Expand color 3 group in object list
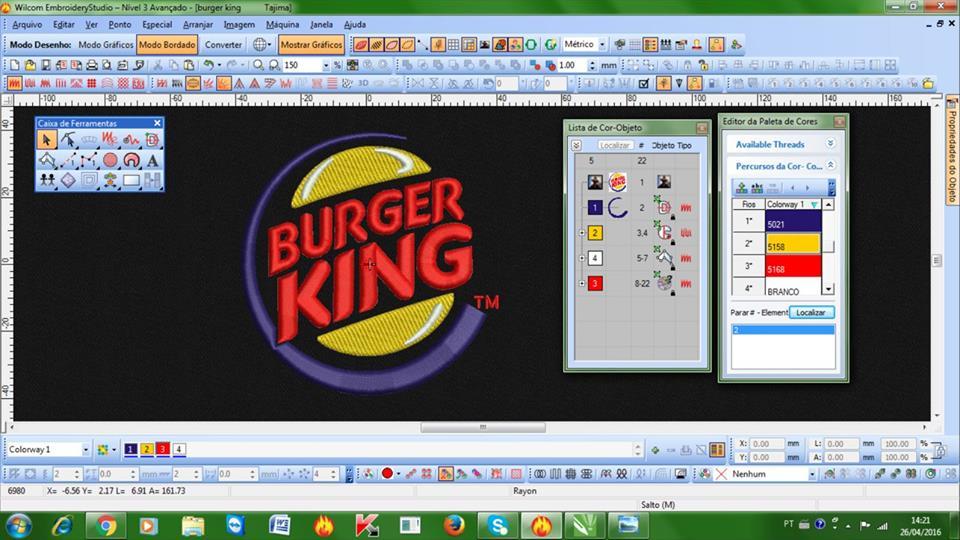Viewport: 960px width, 540px height. [x=582, y=283]
